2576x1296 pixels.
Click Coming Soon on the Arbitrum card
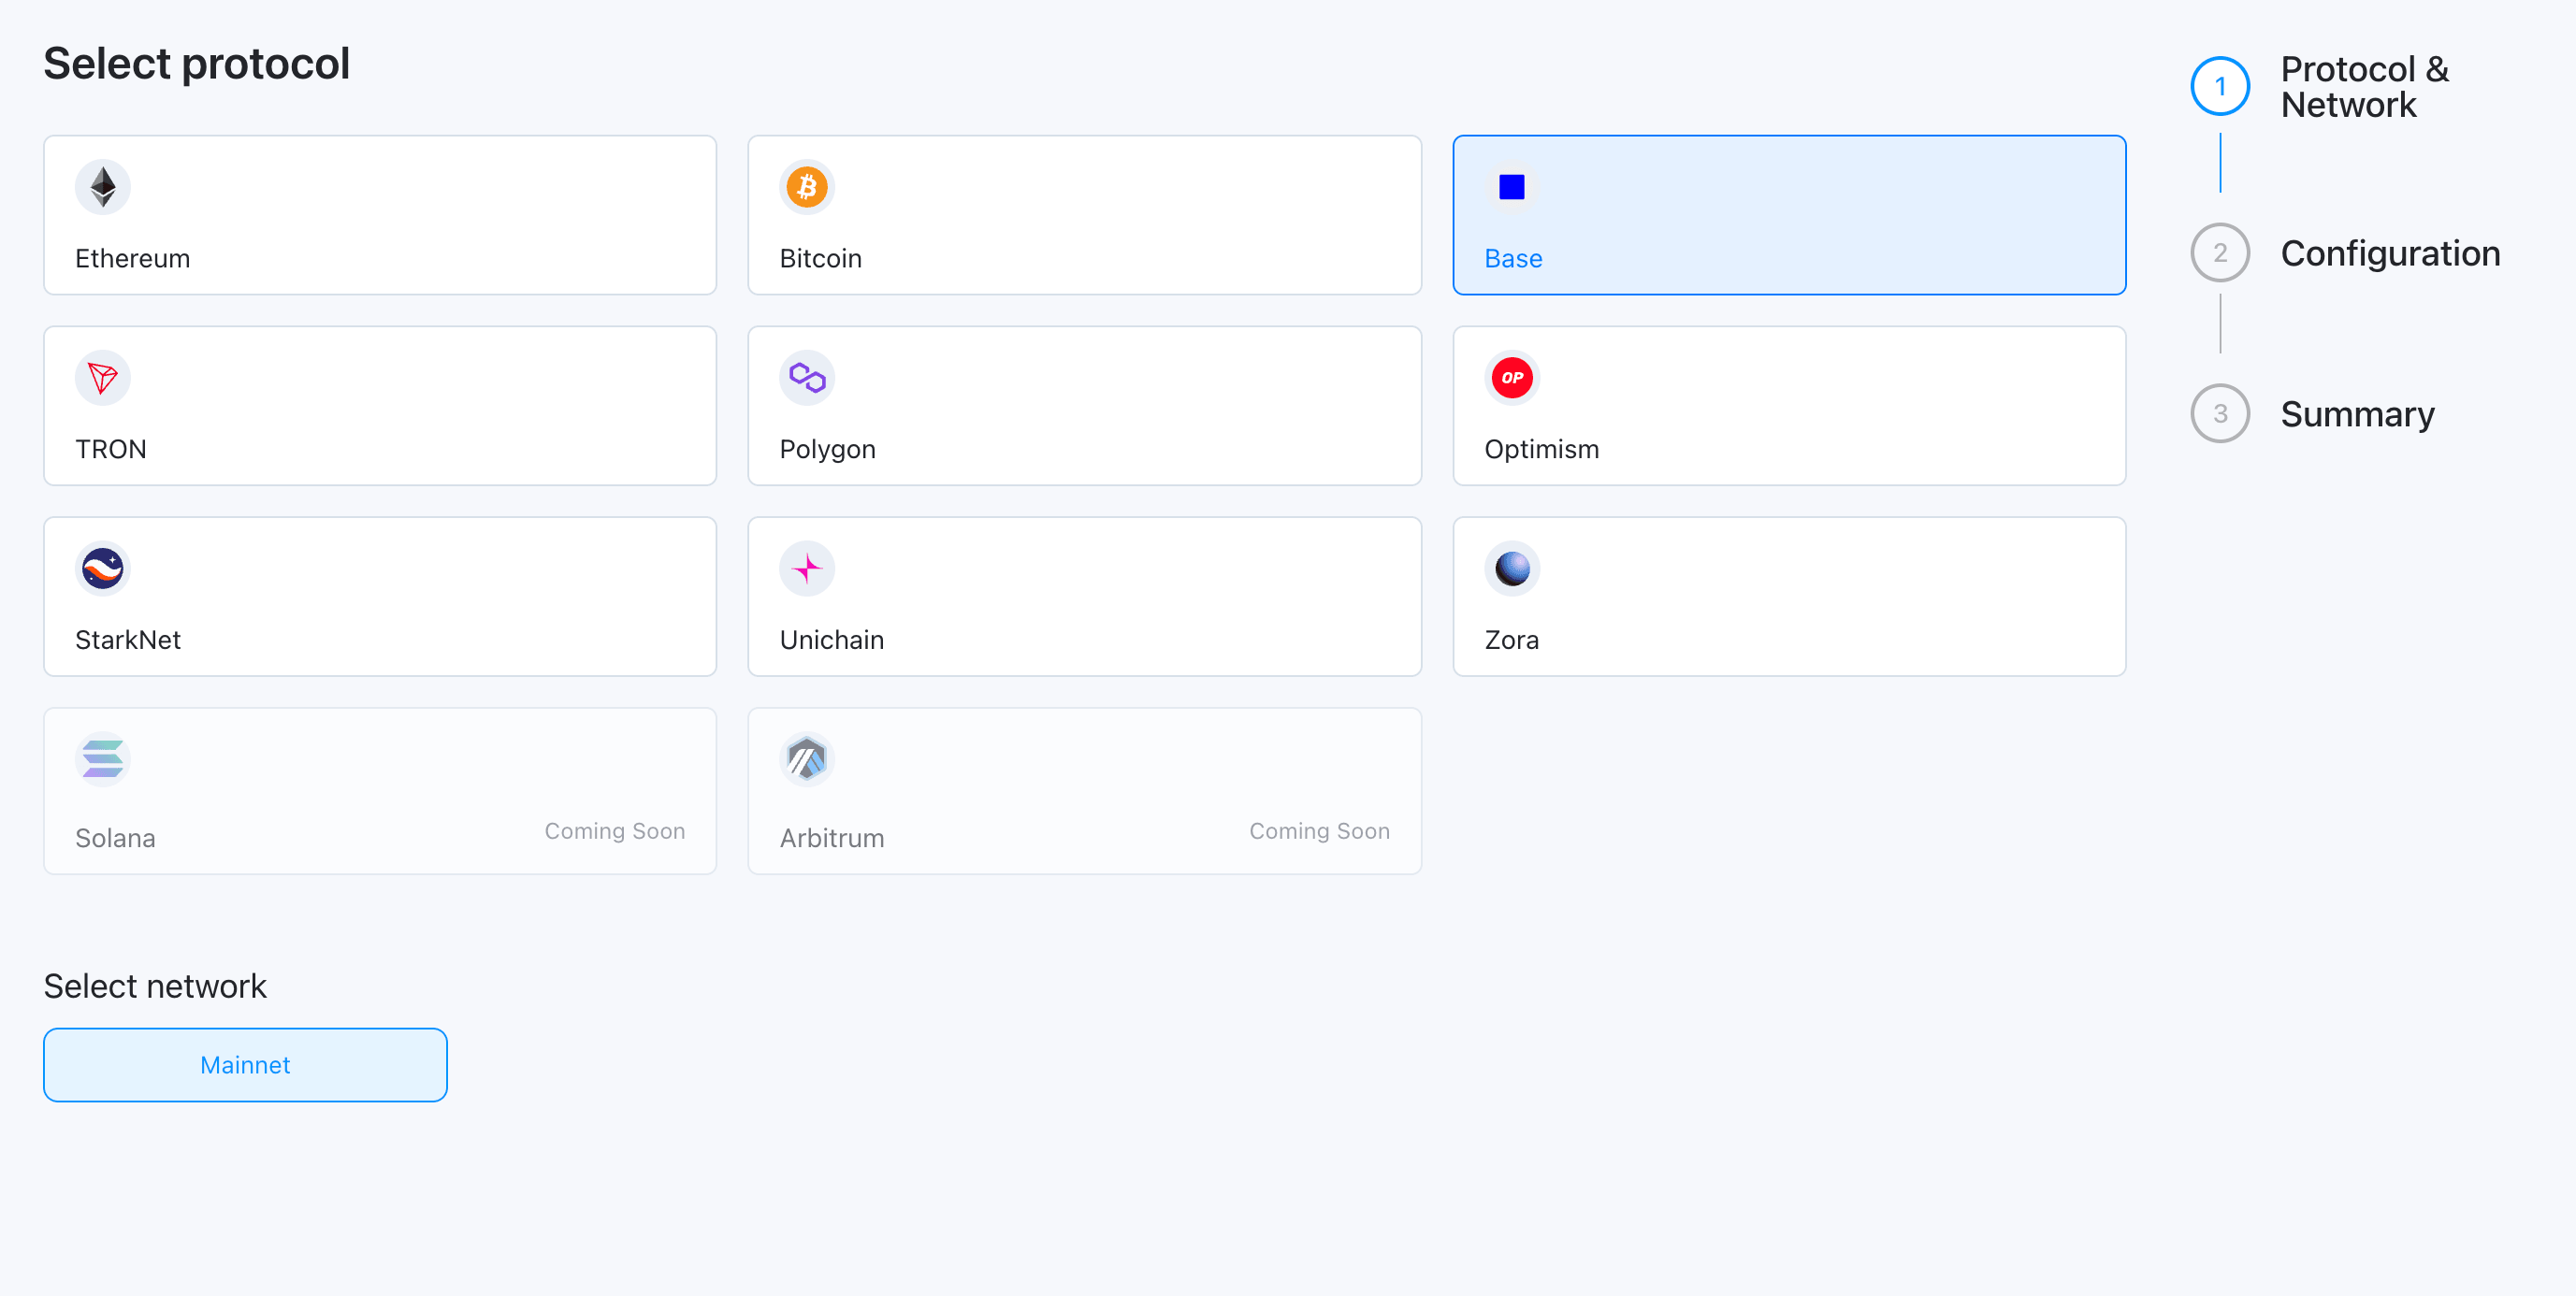click(1318, 831)
